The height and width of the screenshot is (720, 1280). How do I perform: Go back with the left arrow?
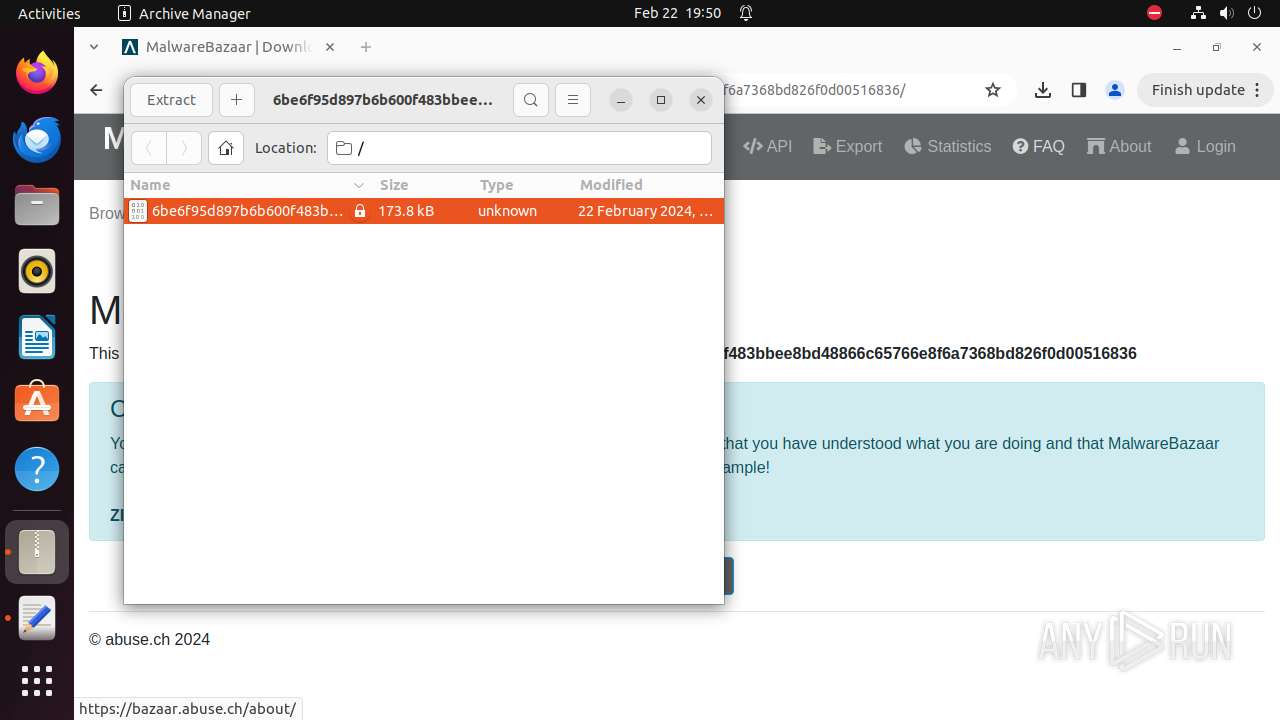point(149,148)
